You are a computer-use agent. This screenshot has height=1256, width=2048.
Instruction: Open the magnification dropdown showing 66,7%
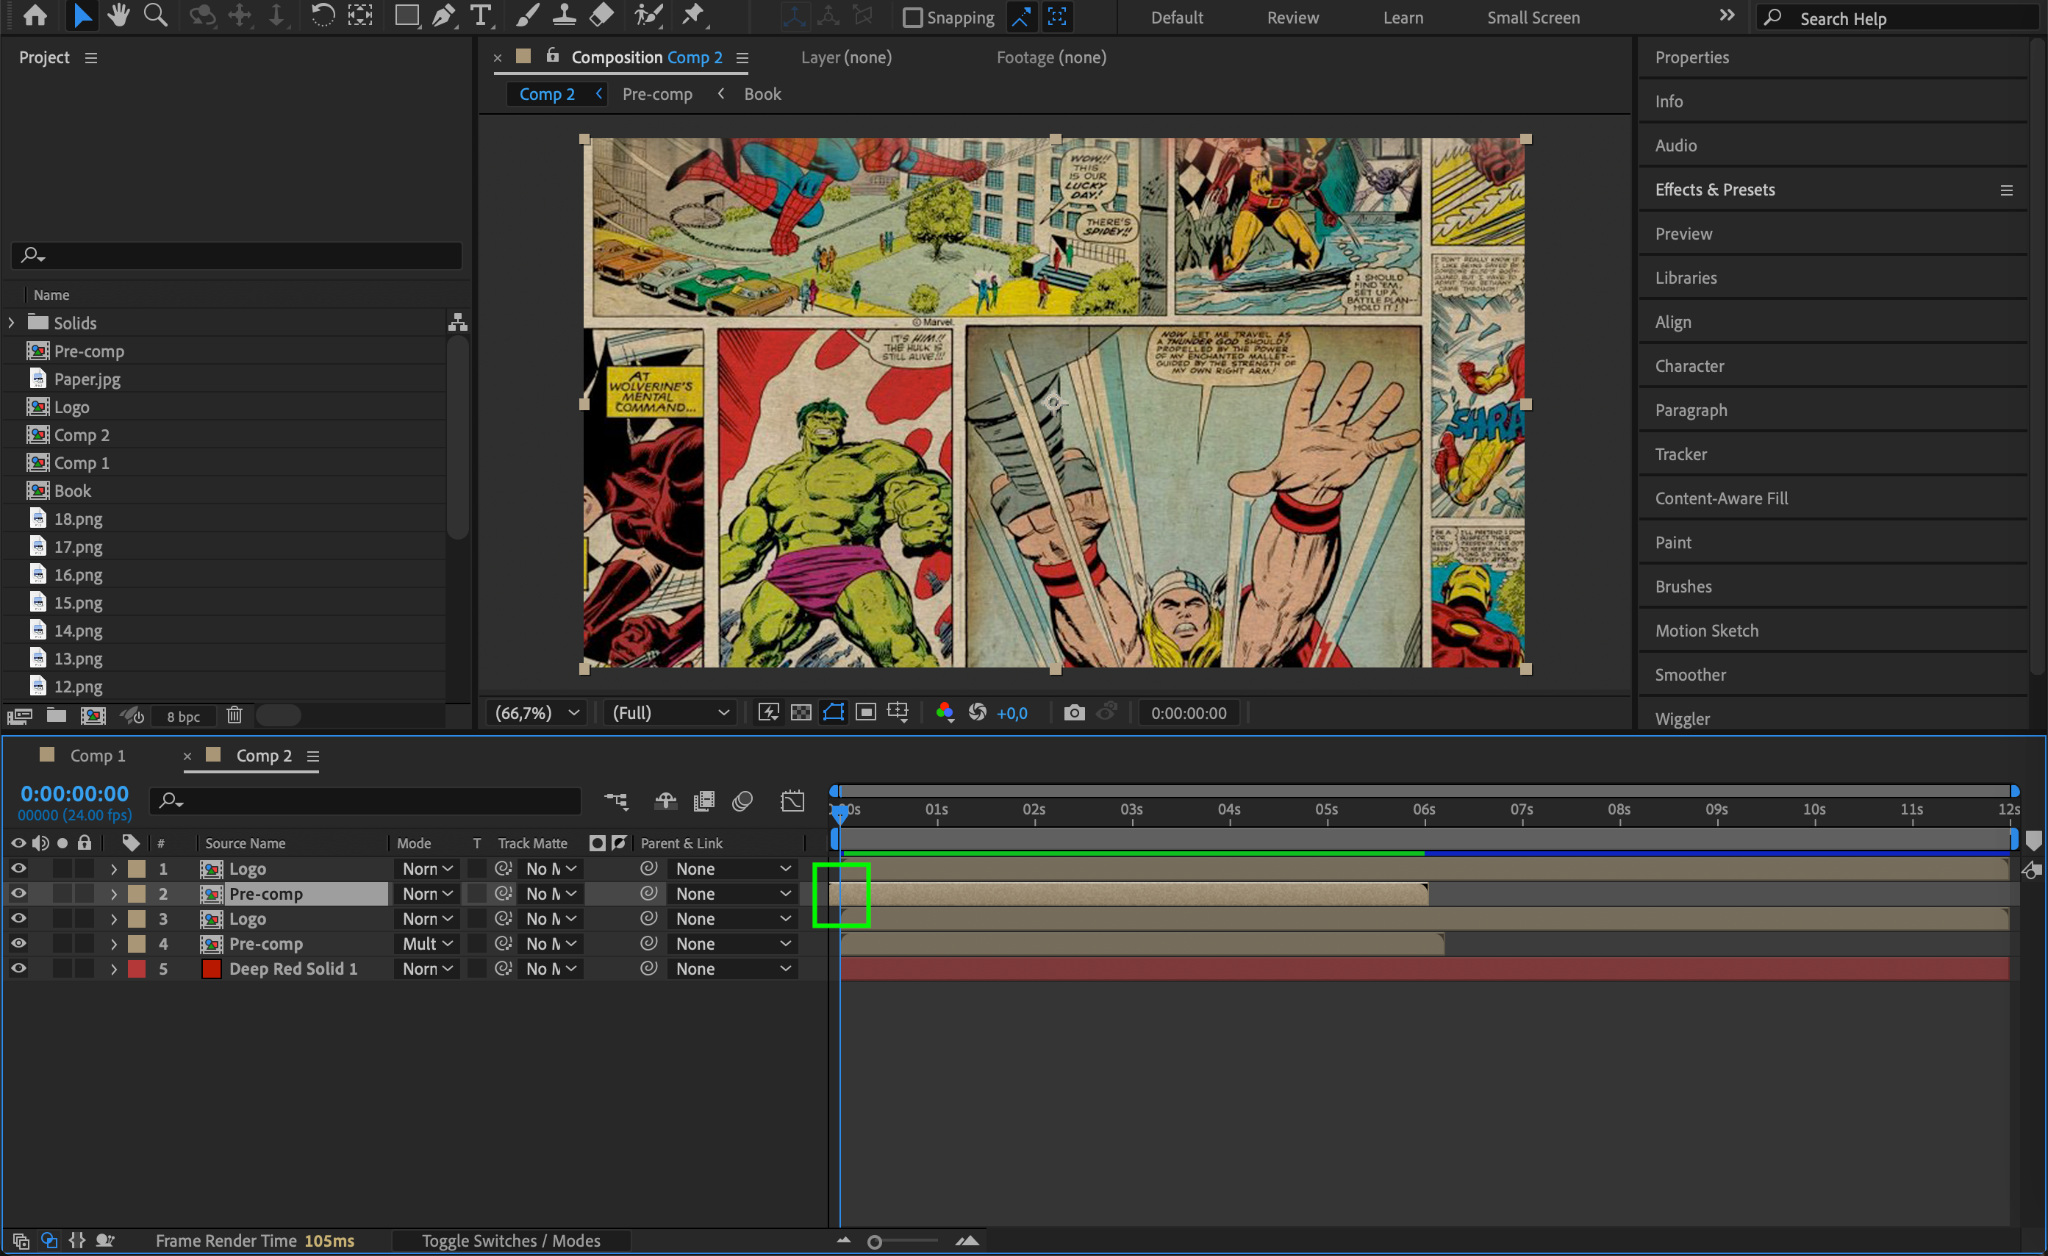click(x=538, y=712)
